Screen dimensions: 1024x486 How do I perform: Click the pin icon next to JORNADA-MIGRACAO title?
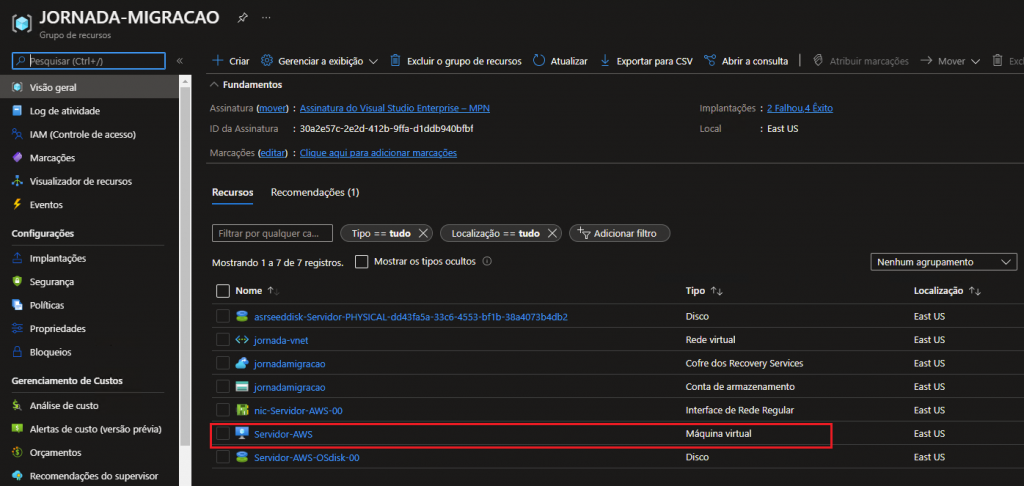click(242, 18)
